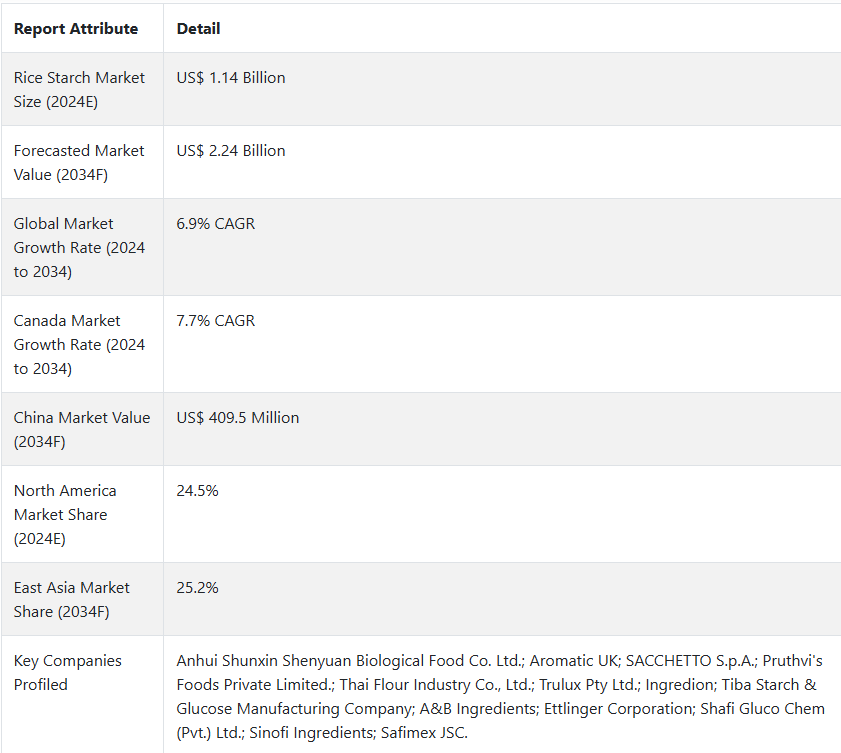
Task: Click the 7.7% CAGR value
Action: tap(216, 321)
